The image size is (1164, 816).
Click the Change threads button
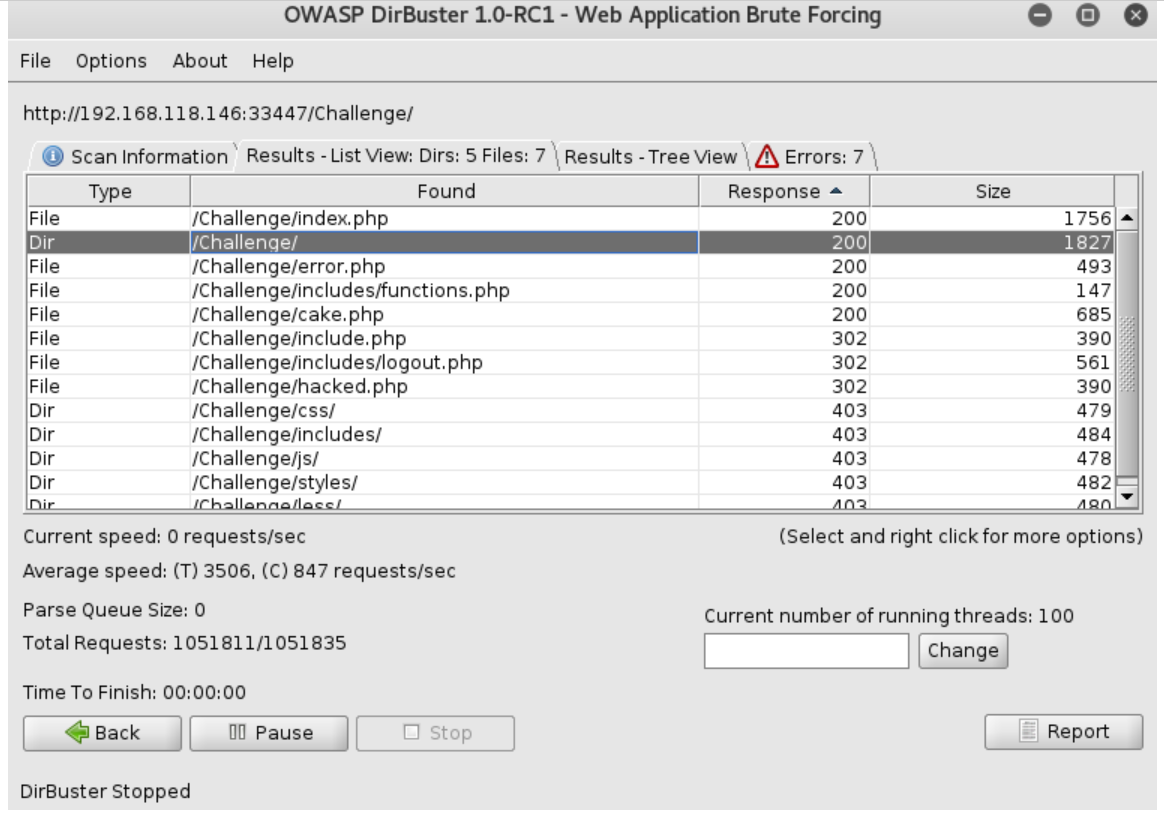tap(963, 651)
